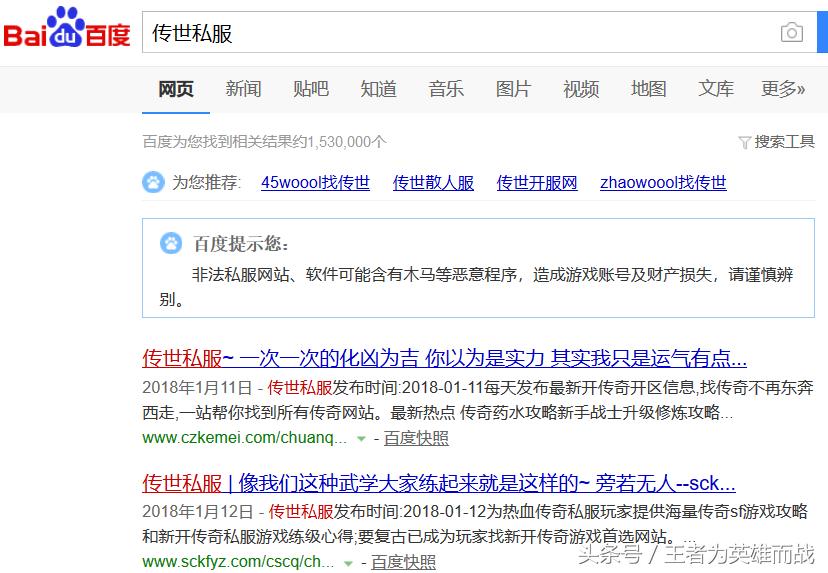Click result count text 约1,530,000个
Viewport: 828px width, 573px height.
pyautogui.click(x=340, y=142)
